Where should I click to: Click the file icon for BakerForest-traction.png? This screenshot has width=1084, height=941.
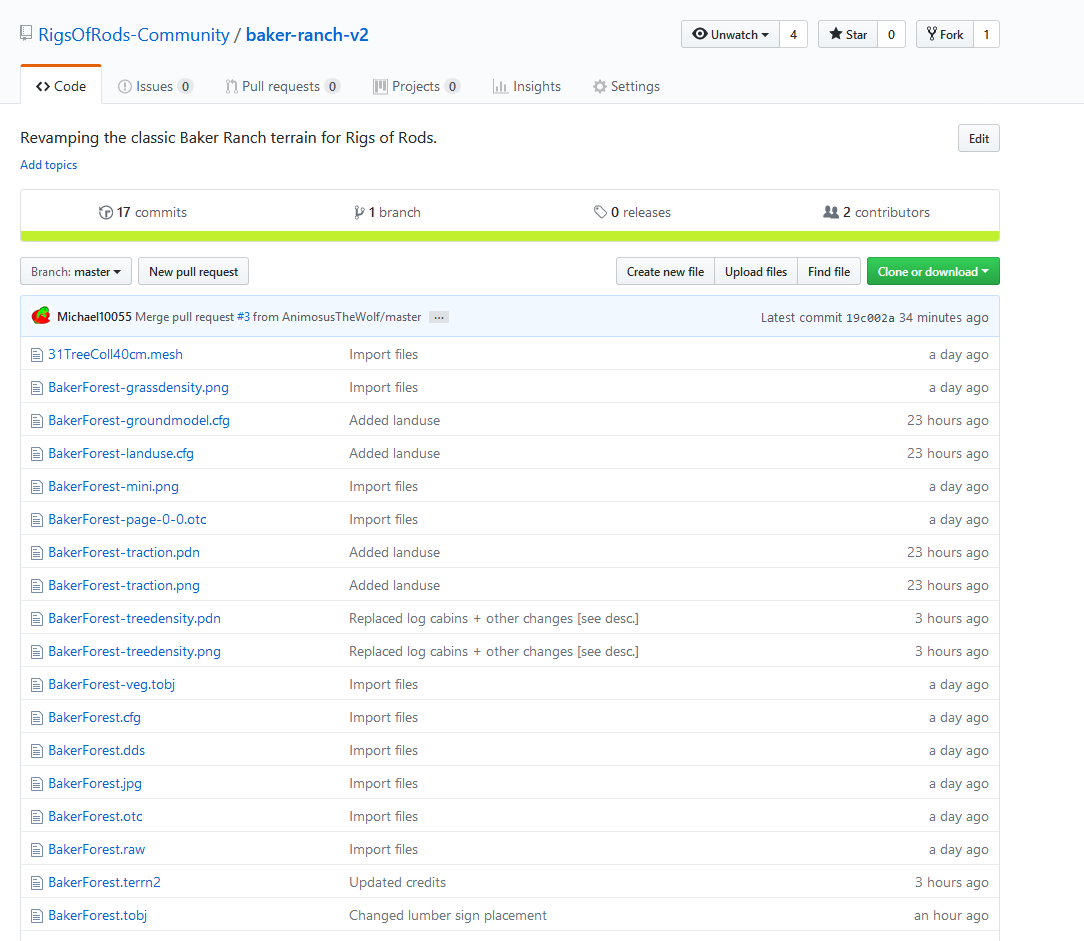click(37, 586)
